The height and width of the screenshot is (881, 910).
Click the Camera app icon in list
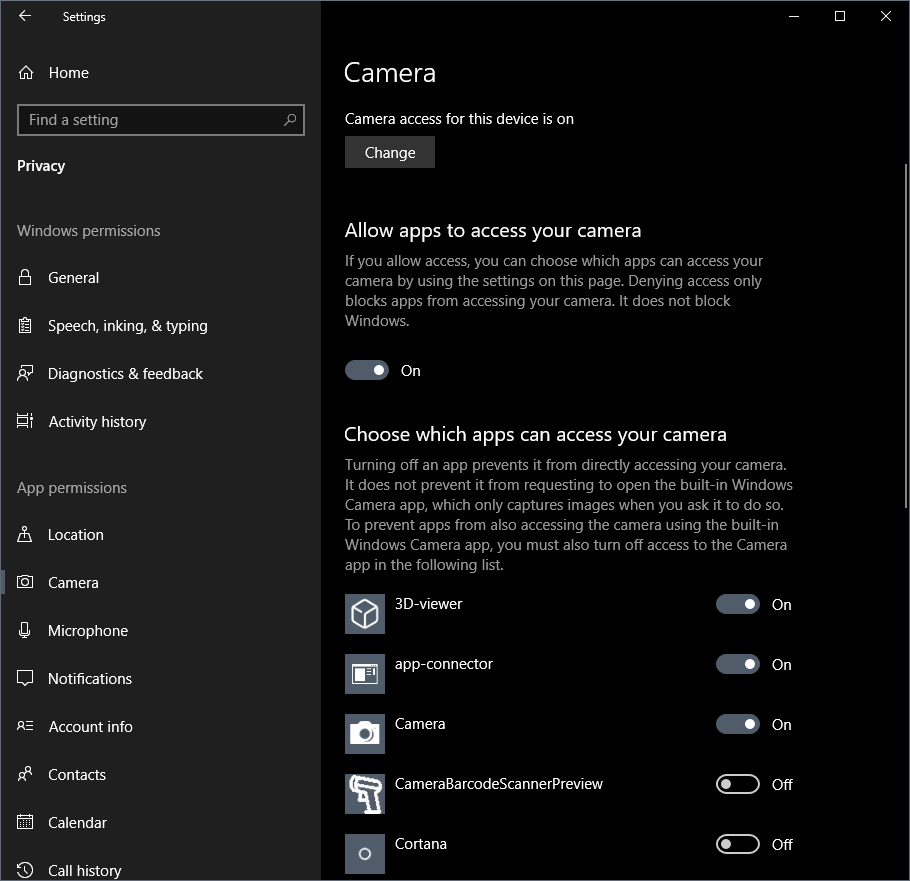[x=364, y=734]
